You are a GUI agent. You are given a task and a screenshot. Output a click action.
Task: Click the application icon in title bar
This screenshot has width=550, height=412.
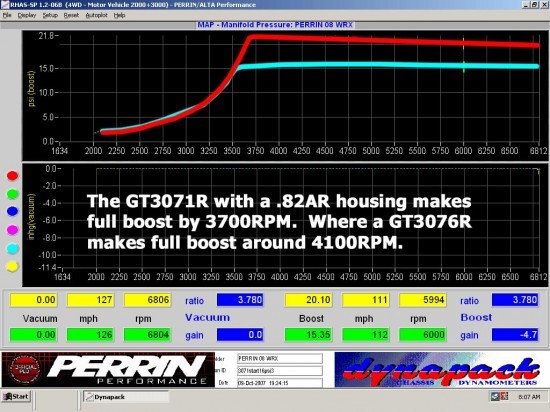5,5
